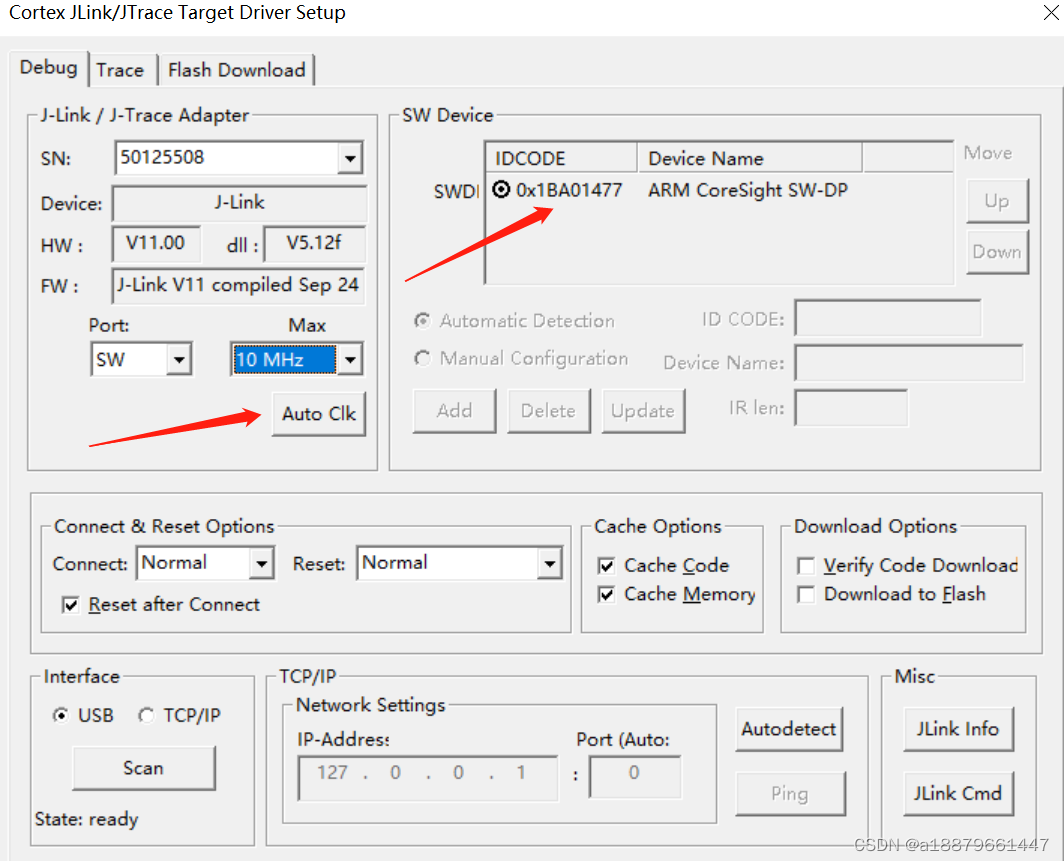1064x861 pixels.
Task: Click the Update device button
Action: tap(643, 411)
